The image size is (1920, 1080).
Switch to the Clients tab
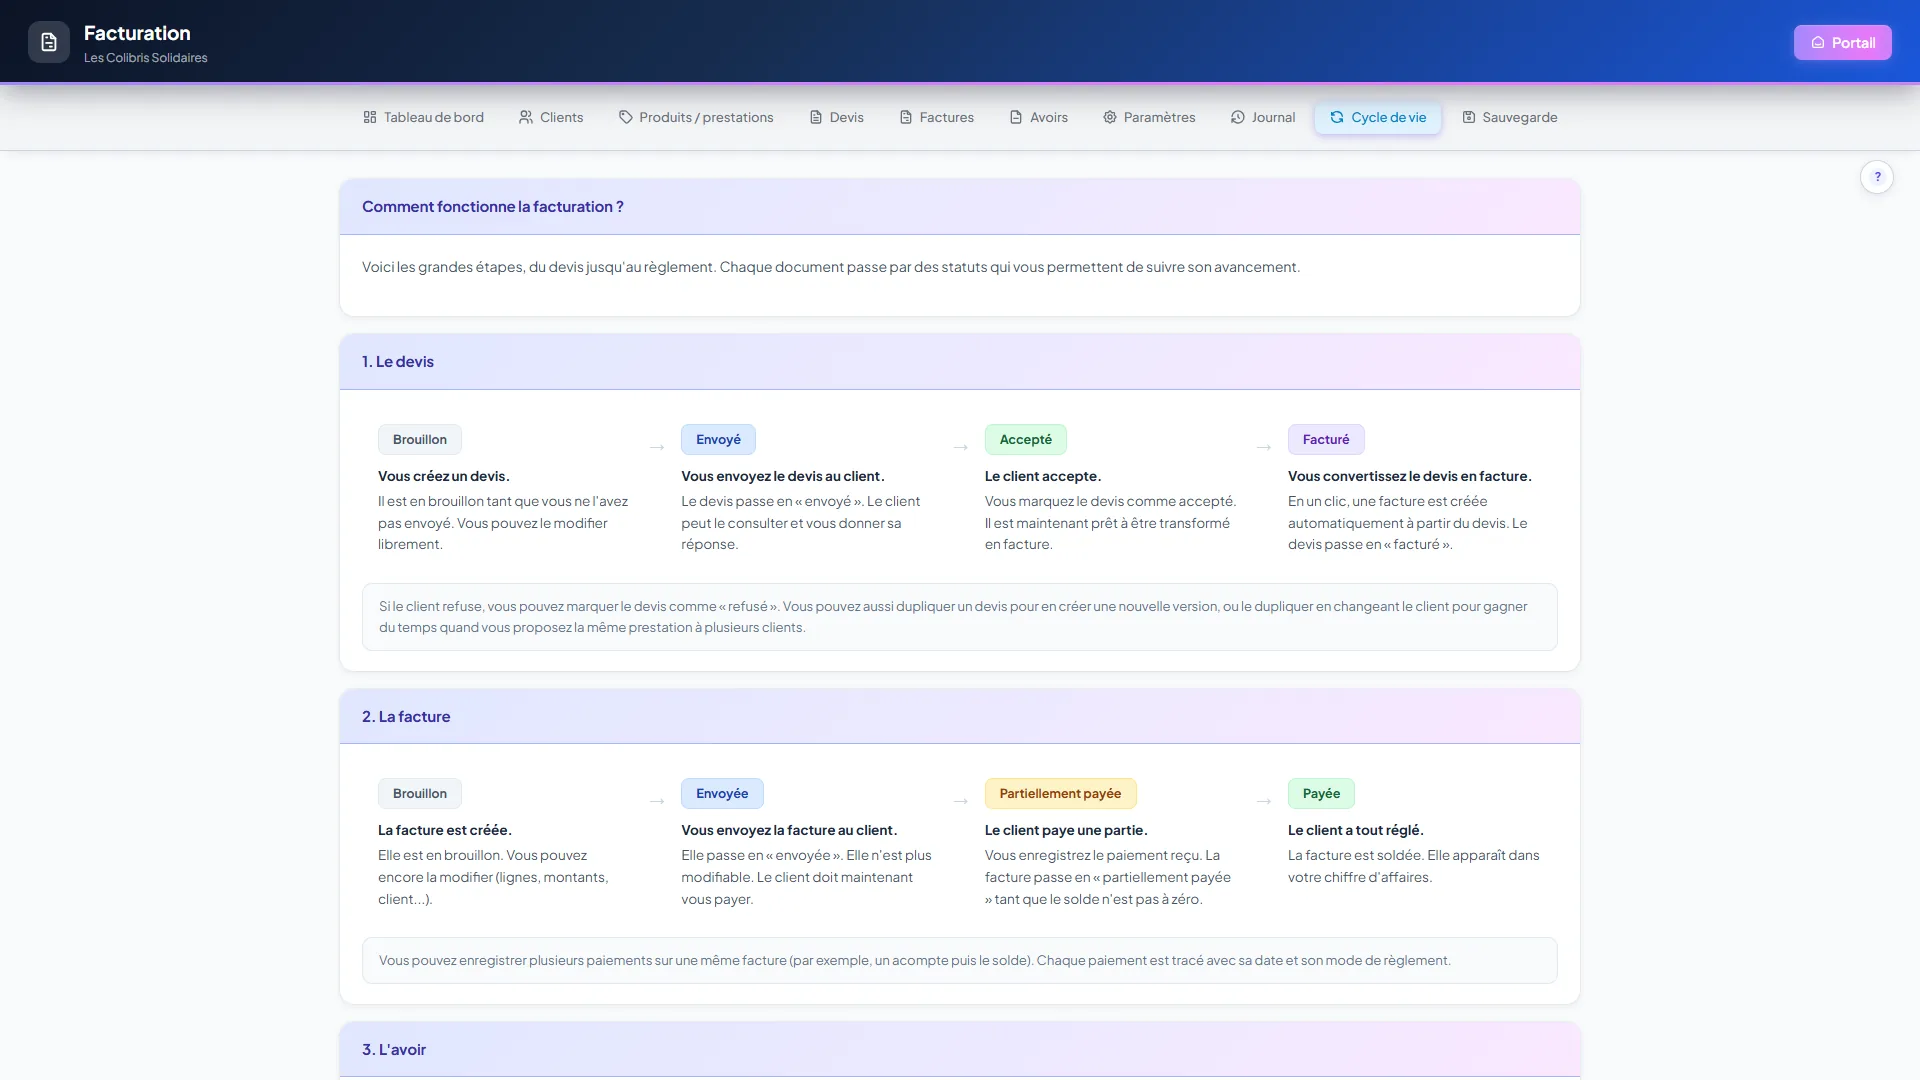point(551,117)
